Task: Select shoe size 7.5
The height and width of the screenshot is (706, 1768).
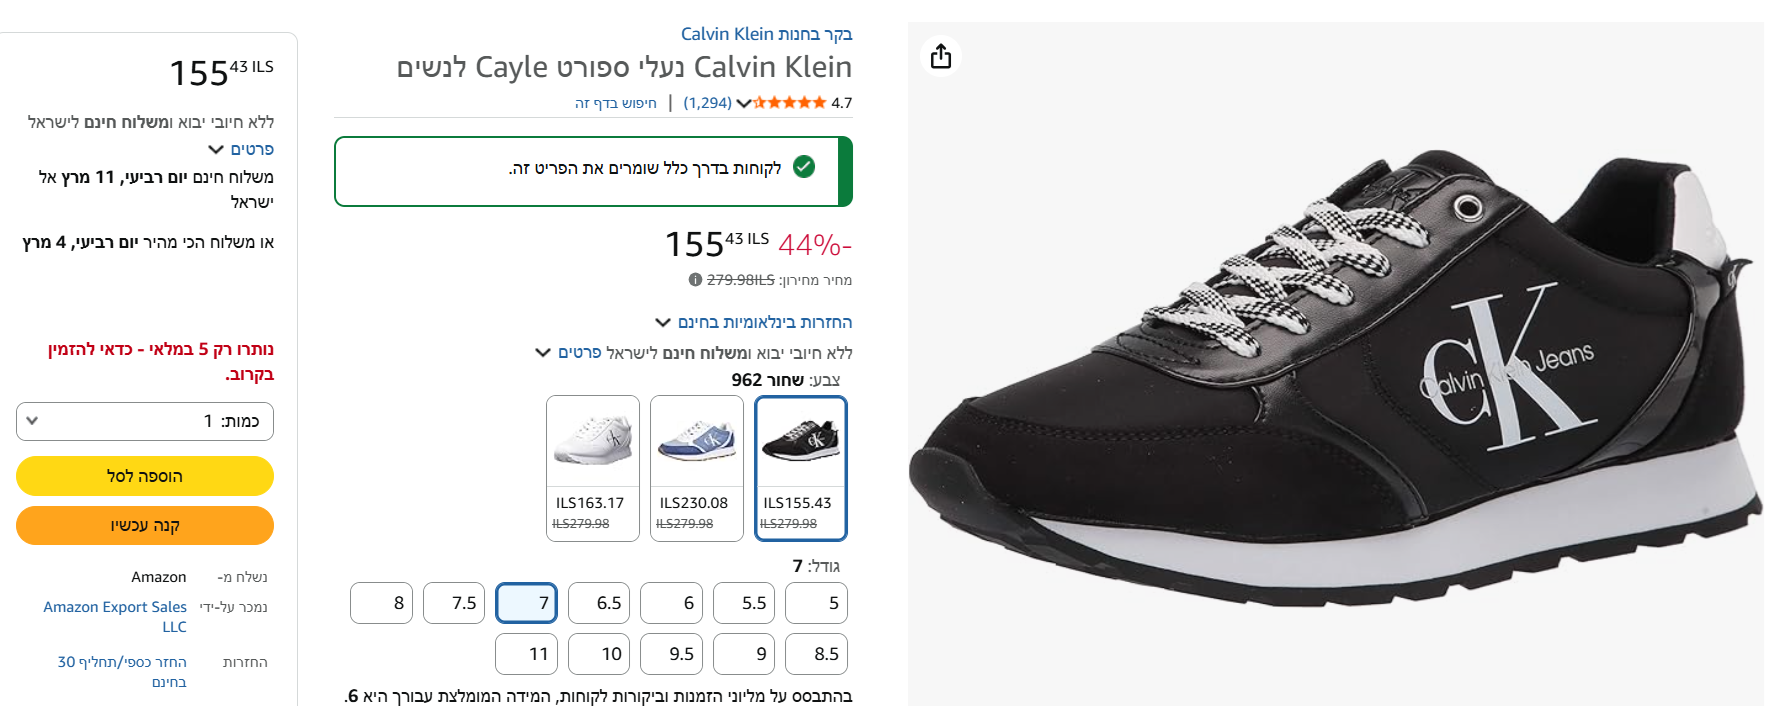Action: point(454,603)
